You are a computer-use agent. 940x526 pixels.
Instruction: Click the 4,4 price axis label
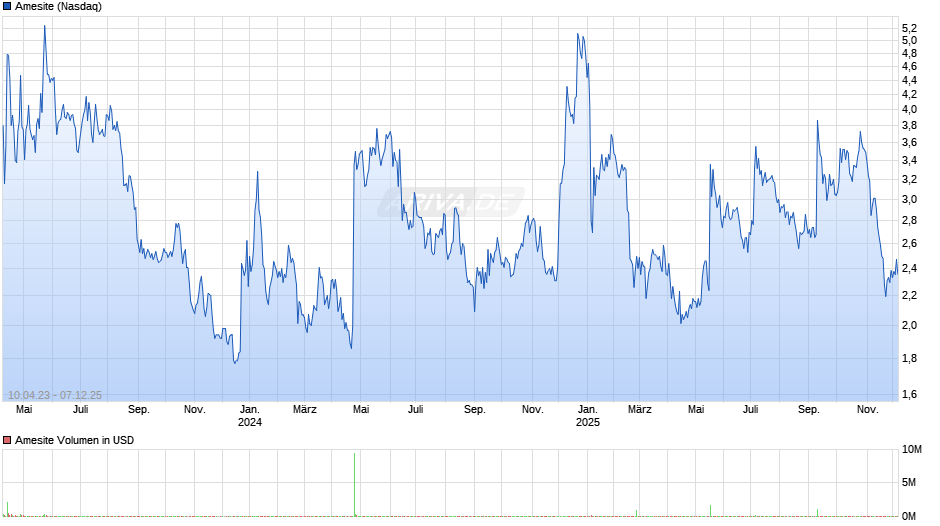point(909,80)
